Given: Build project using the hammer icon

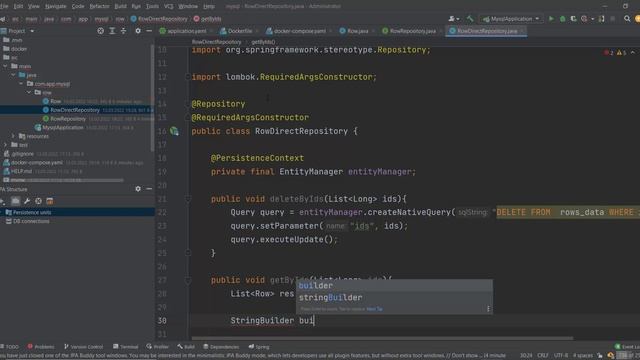Looking at the screenshot, I should point(470,19).
